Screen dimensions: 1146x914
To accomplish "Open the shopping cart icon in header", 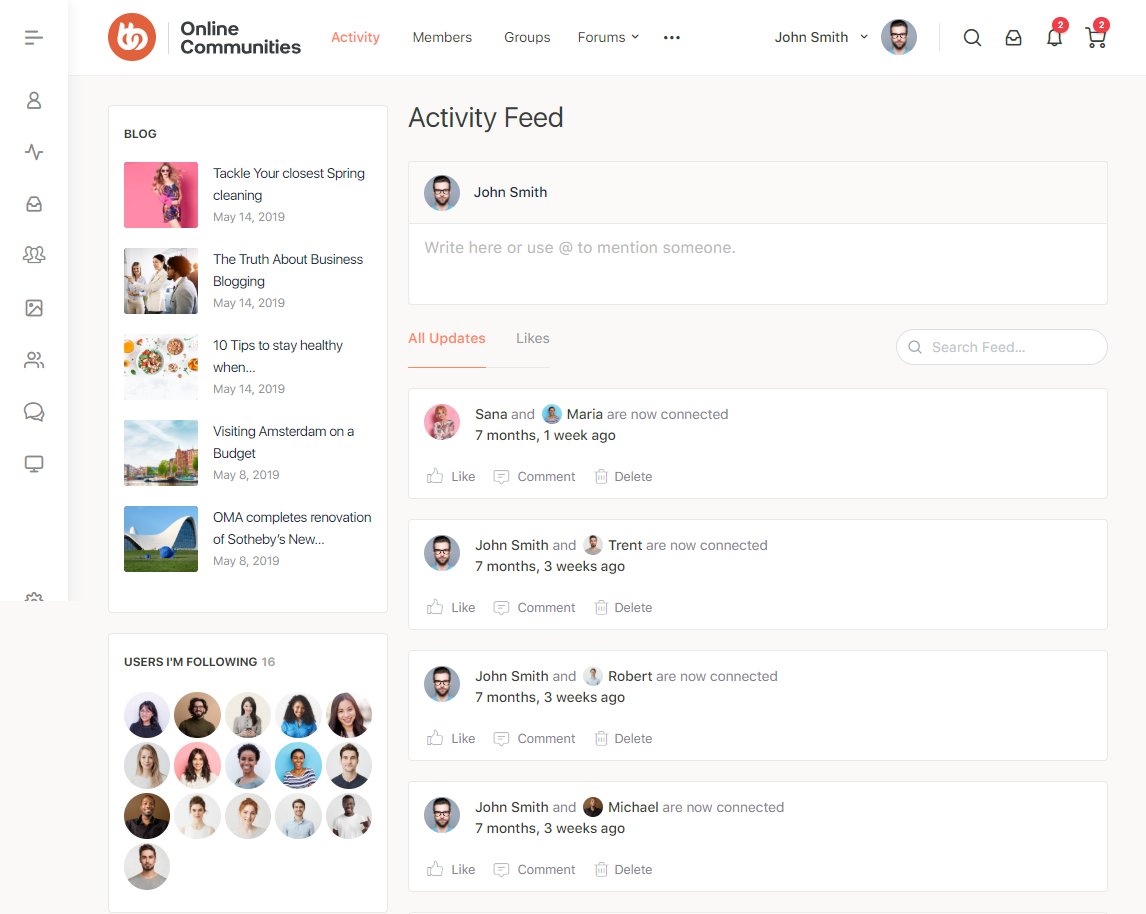I will 1095,38.
